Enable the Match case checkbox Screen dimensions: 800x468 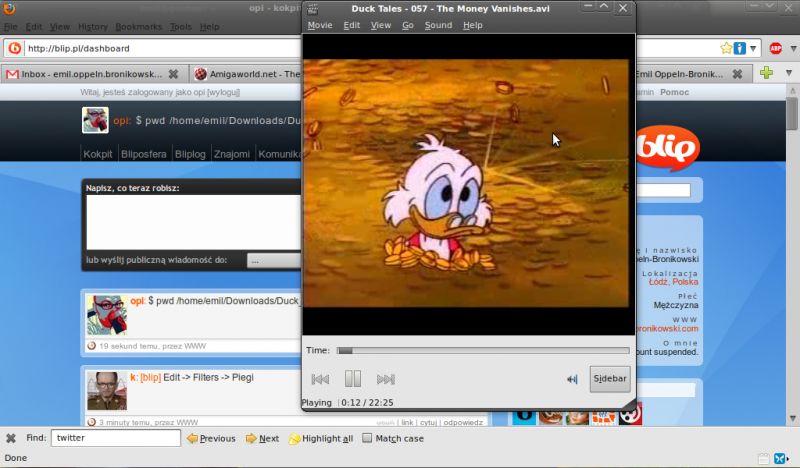(367, 438)
